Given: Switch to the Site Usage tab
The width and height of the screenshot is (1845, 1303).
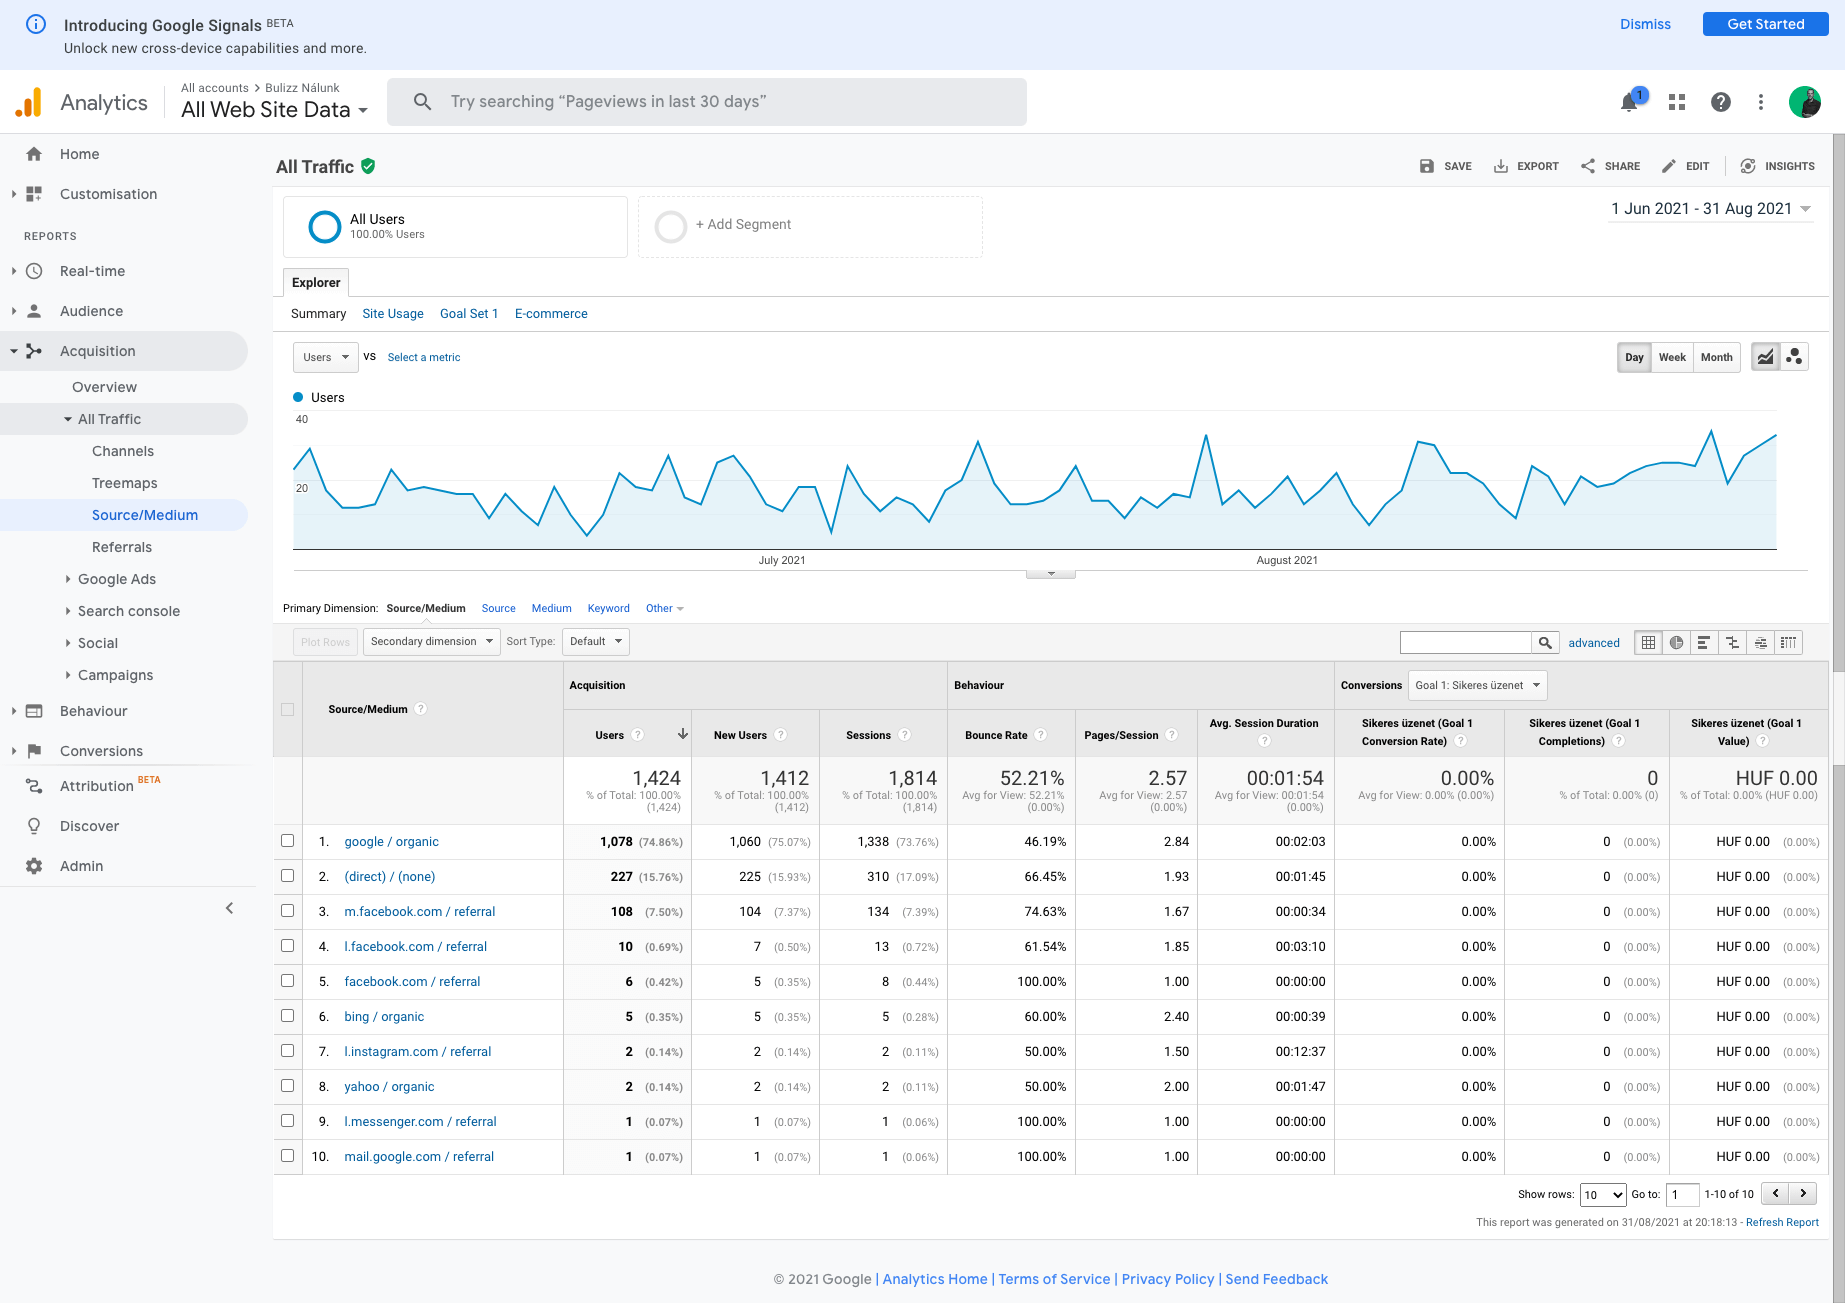Looking at the screenshot, I should [x=393, y=314].
